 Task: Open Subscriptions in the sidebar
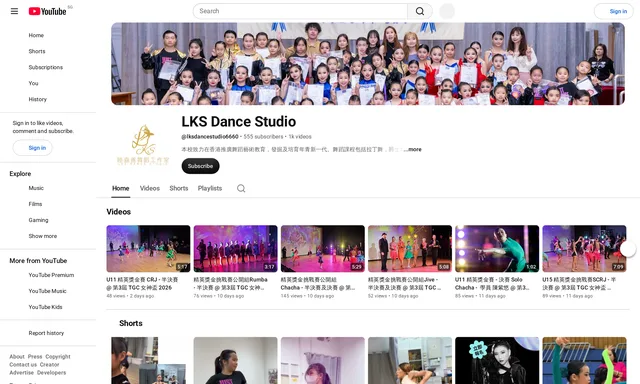click(x=46, y=67)
